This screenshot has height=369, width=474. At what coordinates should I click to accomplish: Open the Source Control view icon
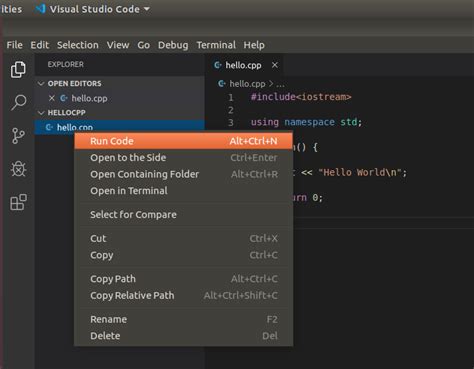(18, 136)
